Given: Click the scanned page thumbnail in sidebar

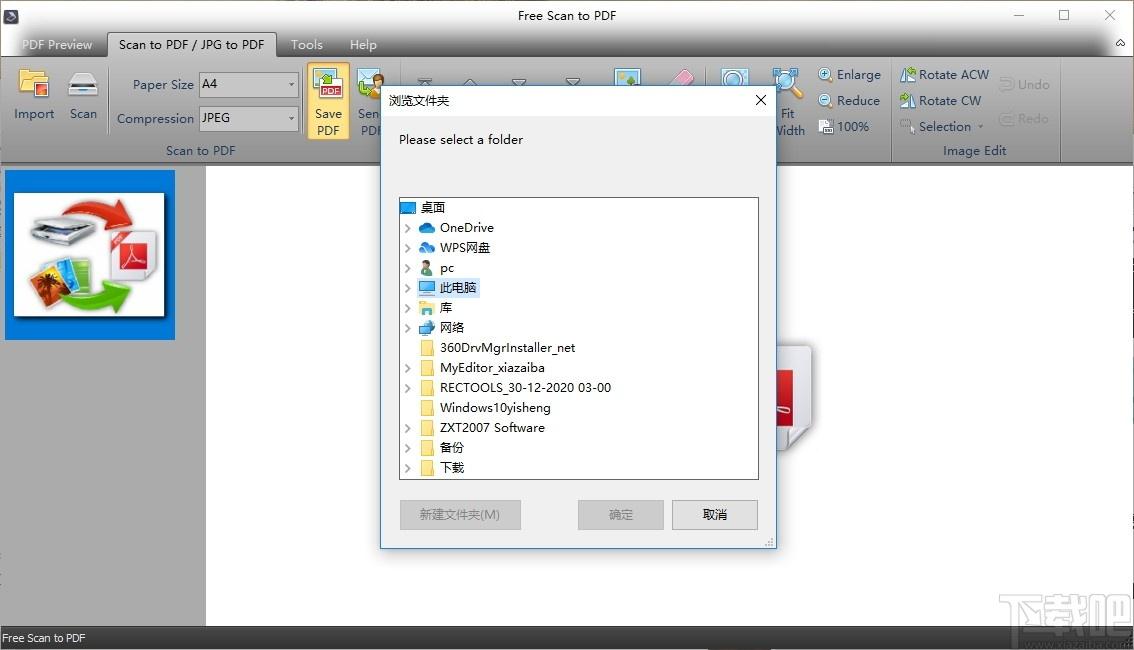Looking at the screenshot, I should tap(90, 255).
